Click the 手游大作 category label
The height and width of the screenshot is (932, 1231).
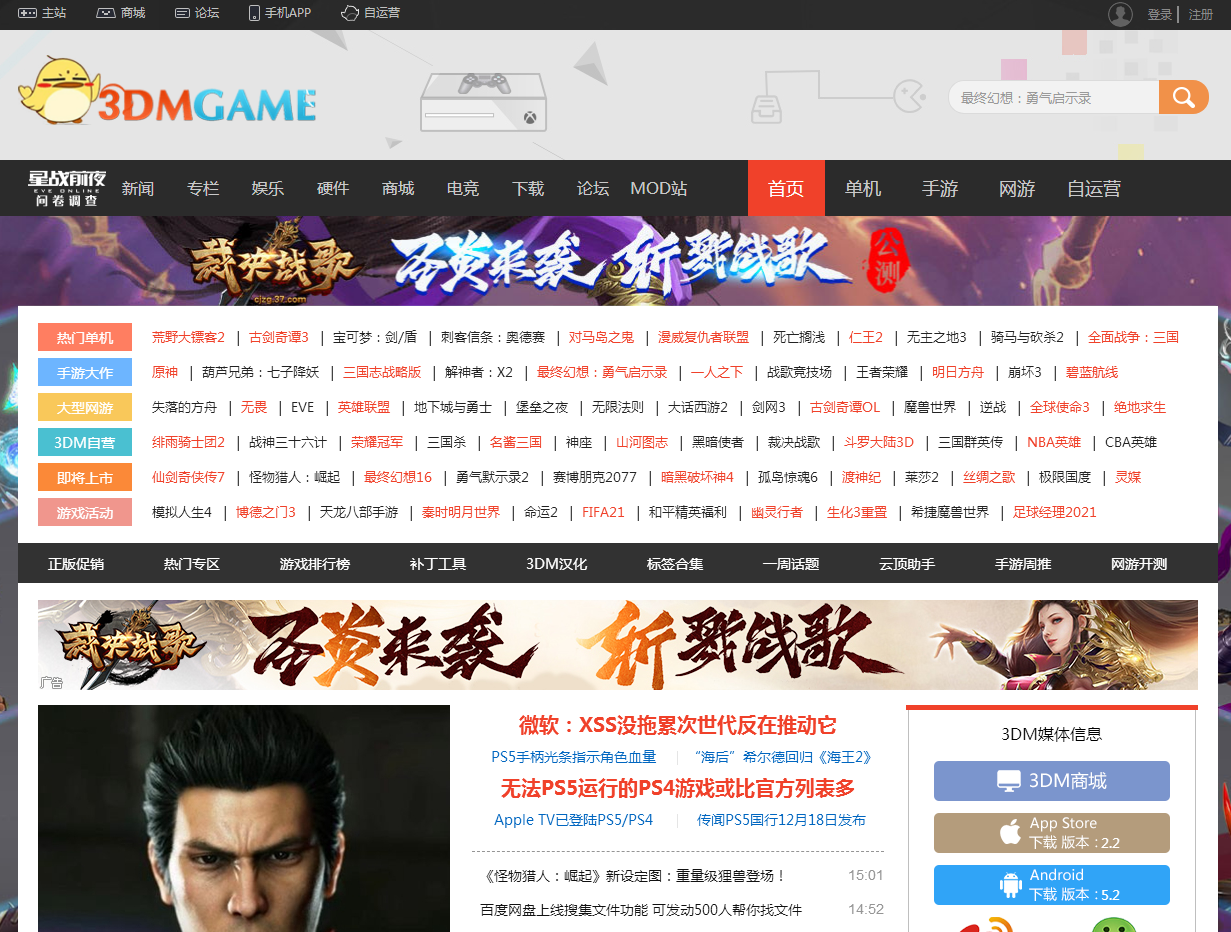tap(85, 373)
